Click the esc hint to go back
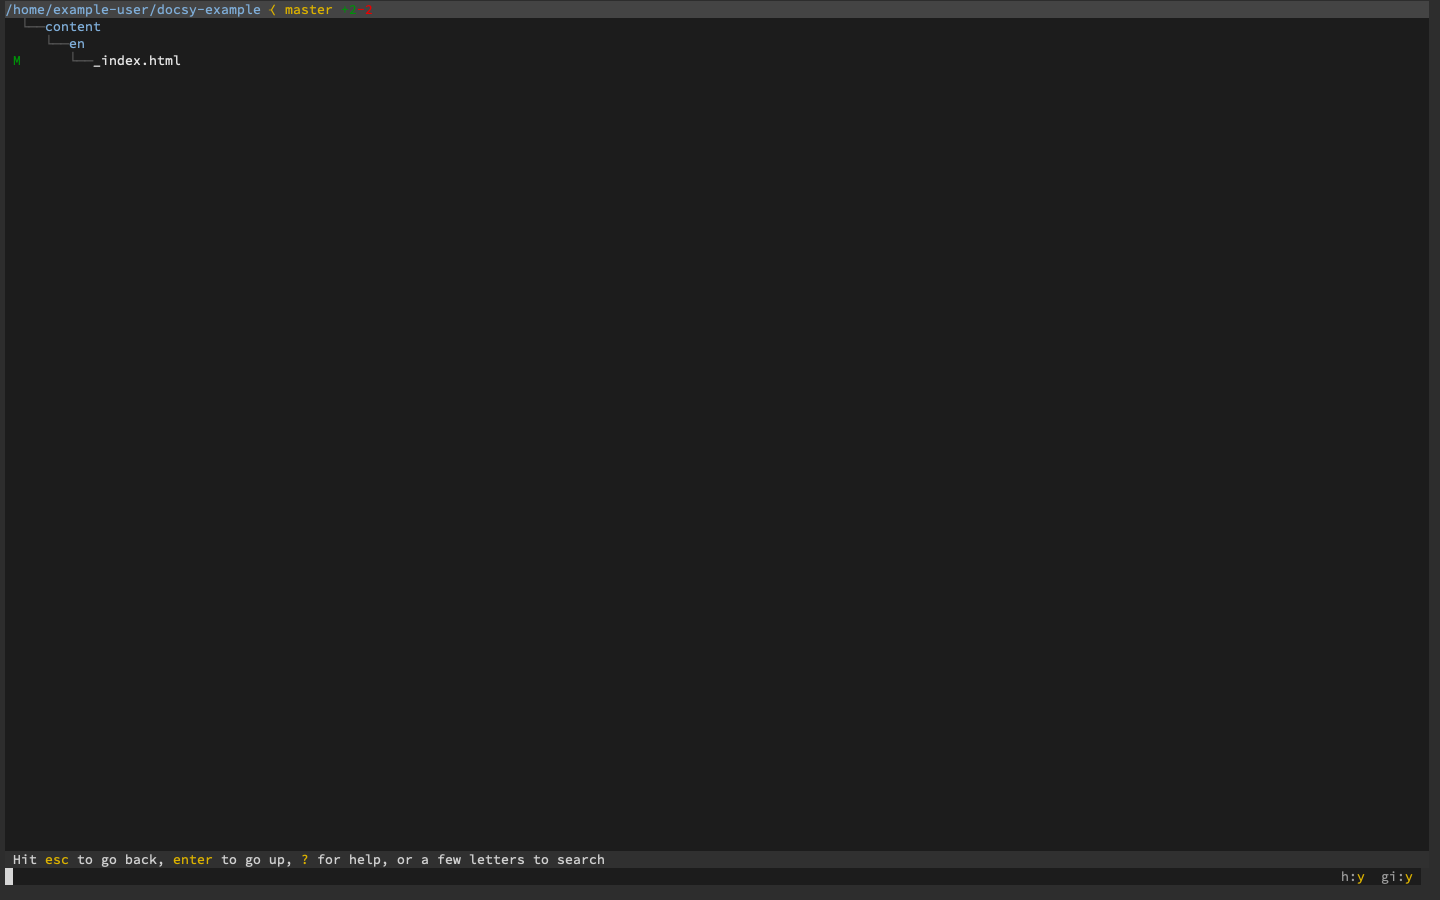The image size is (1440, 900). click(56, 859)
